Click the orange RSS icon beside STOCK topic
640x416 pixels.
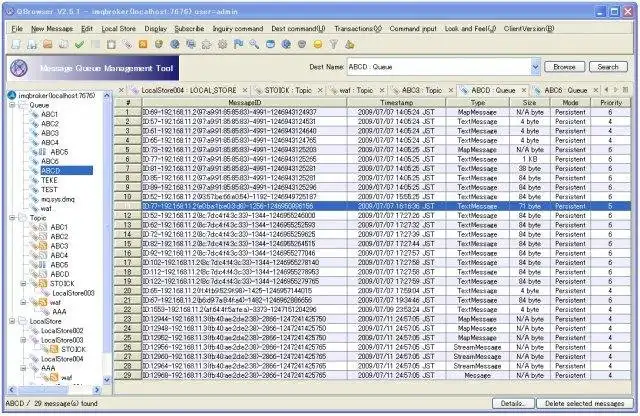pyautogui.click(x=42, y=283)
